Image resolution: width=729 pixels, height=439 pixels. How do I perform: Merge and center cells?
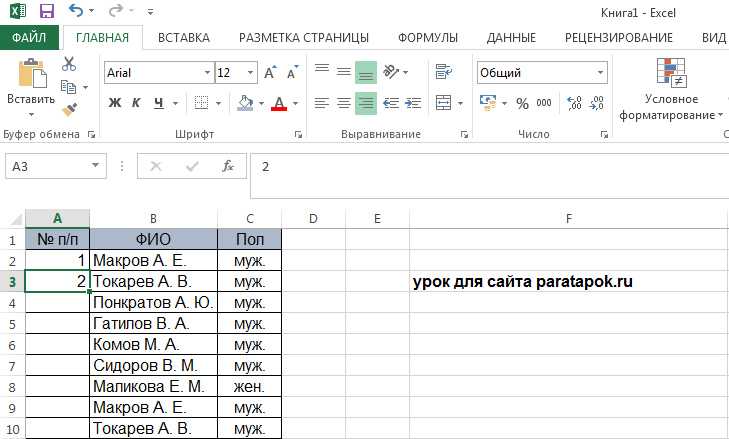click(x=444, y=102)
